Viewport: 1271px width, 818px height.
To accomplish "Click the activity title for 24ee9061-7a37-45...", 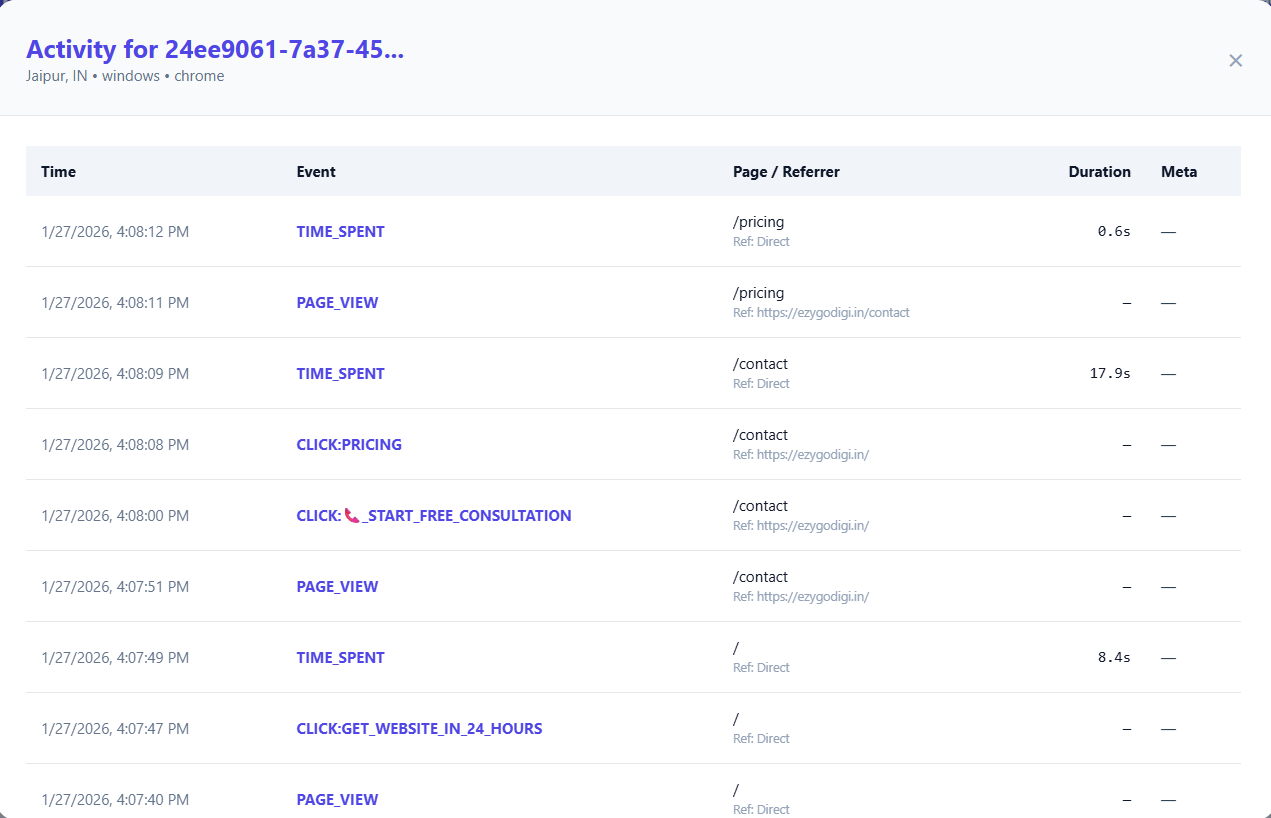I will pyautogui.click(x=216, y=49).
